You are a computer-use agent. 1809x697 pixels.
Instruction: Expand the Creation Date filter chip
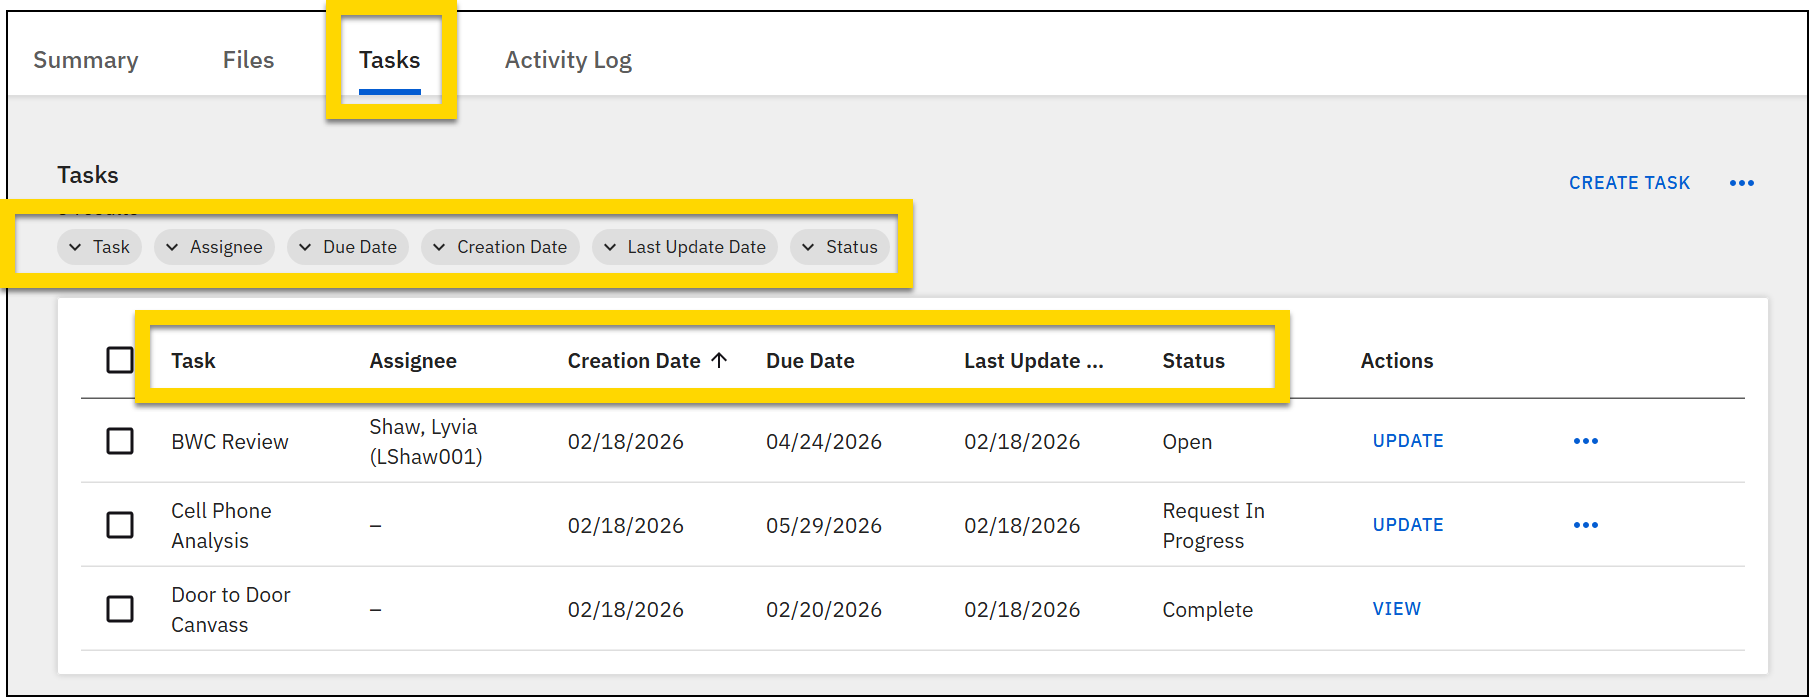click(500, 247)
